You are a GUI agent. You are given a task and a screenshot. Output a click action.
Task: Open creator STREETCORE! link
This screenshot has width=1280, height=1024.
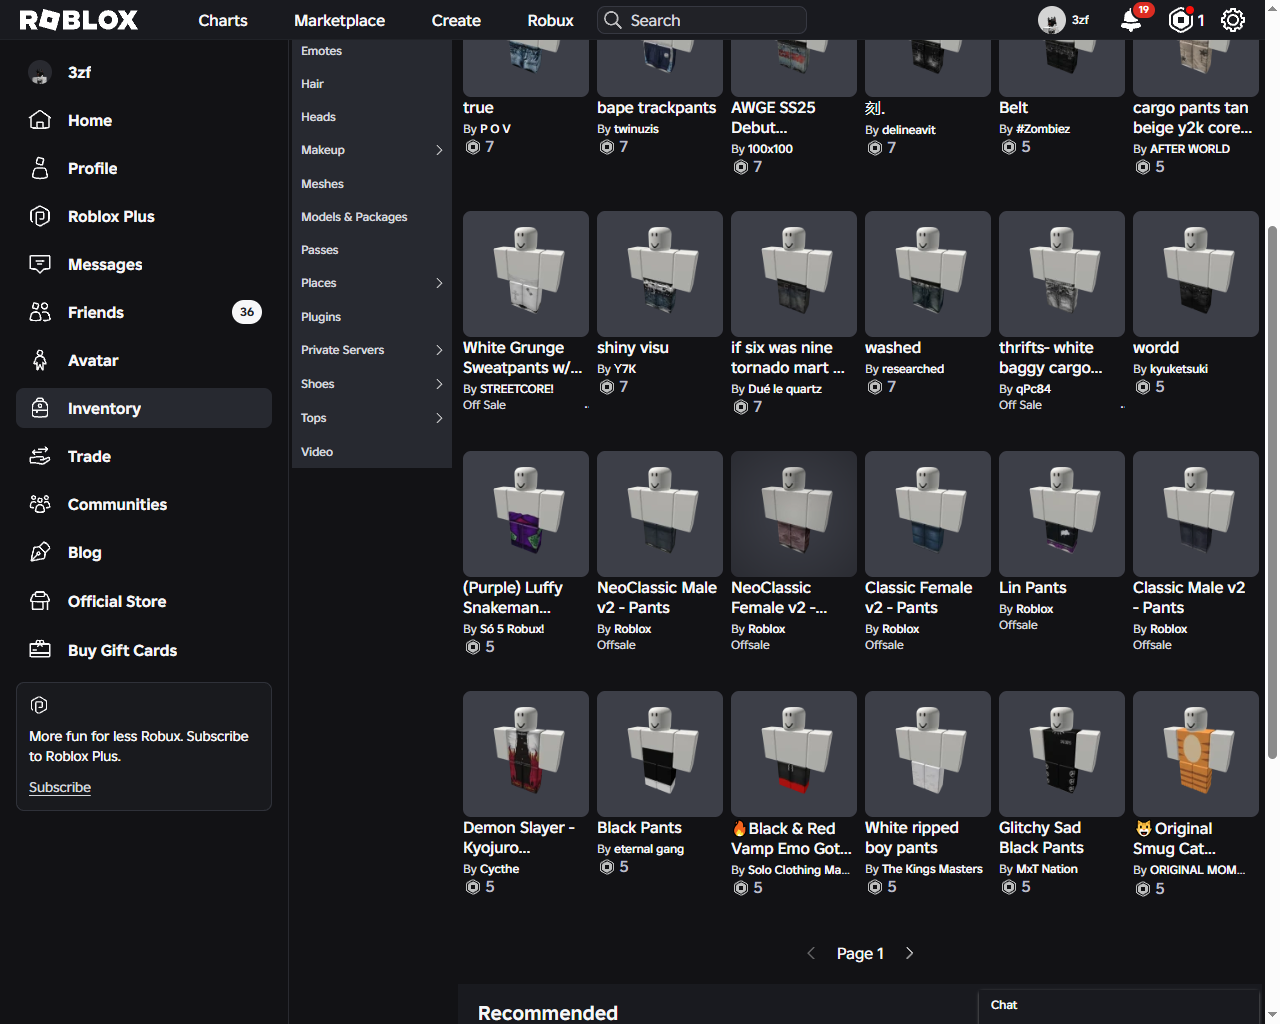517,389
